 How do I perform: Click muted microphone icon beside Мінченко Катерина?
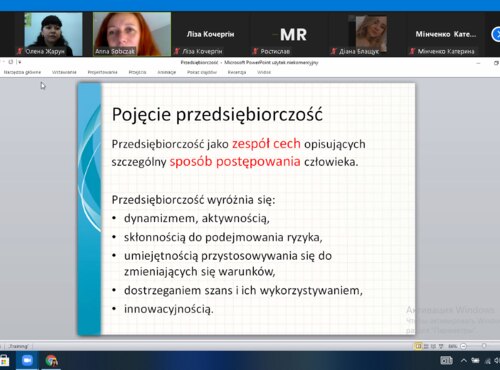pyautogui.click(x=412, y=51)
